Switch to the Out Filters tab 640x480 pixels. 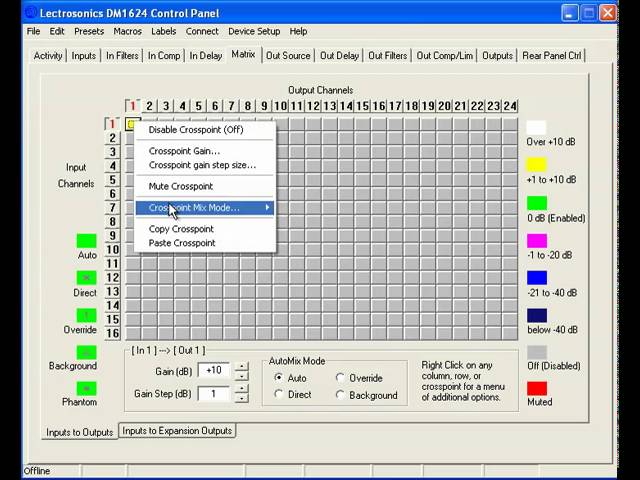(x=387, y=56)
